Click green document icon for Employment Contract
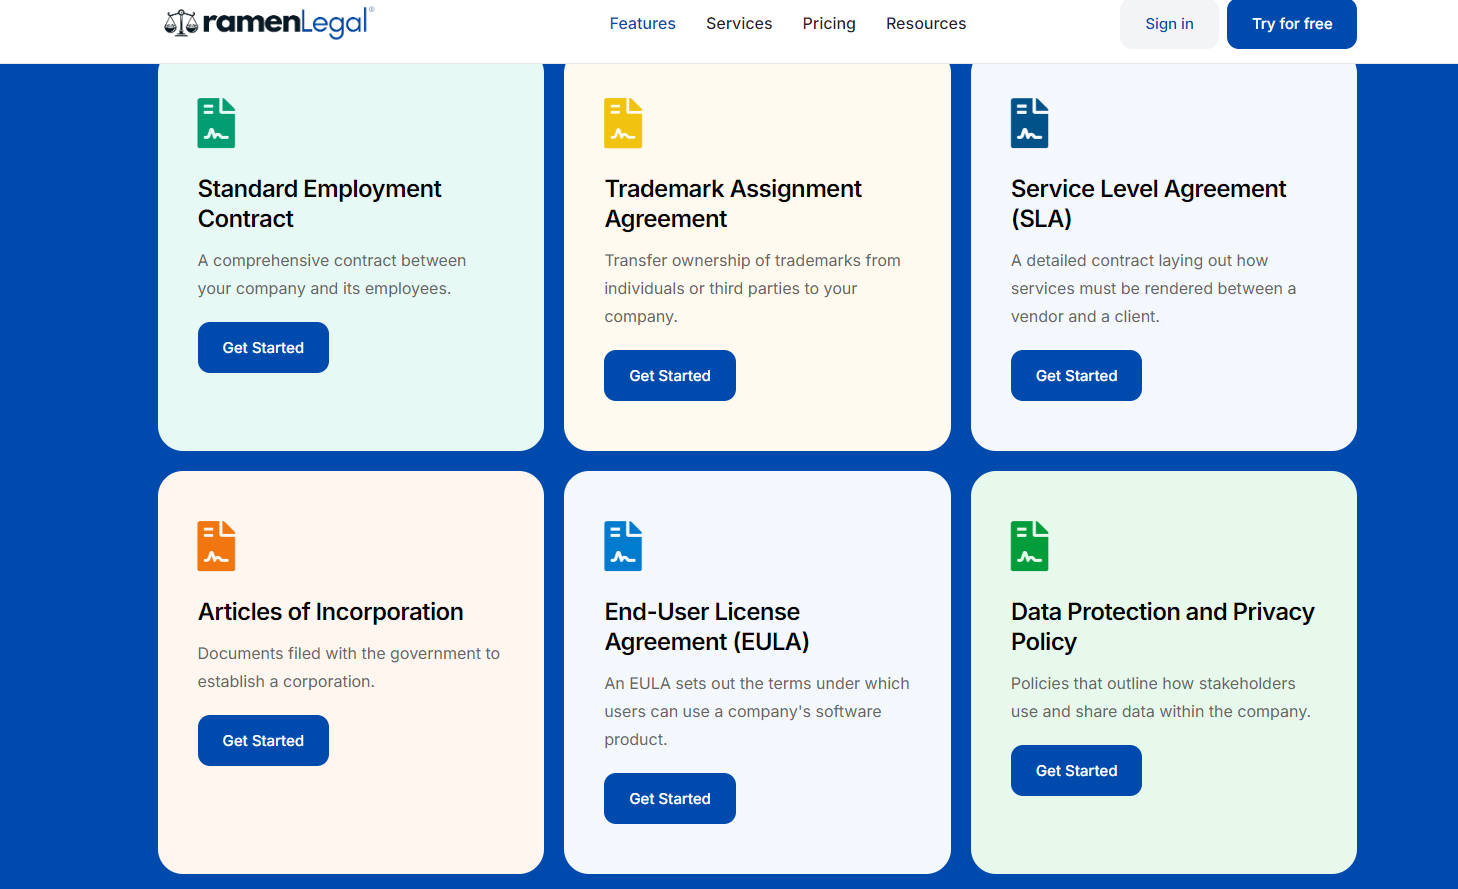The image size is (1458, 889). (216, 123)
